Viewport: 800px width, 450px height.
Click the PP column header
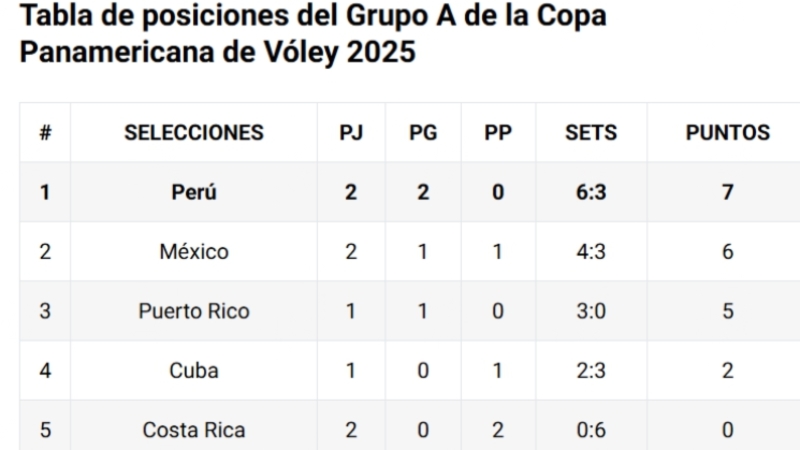click(x=498, y=133)
